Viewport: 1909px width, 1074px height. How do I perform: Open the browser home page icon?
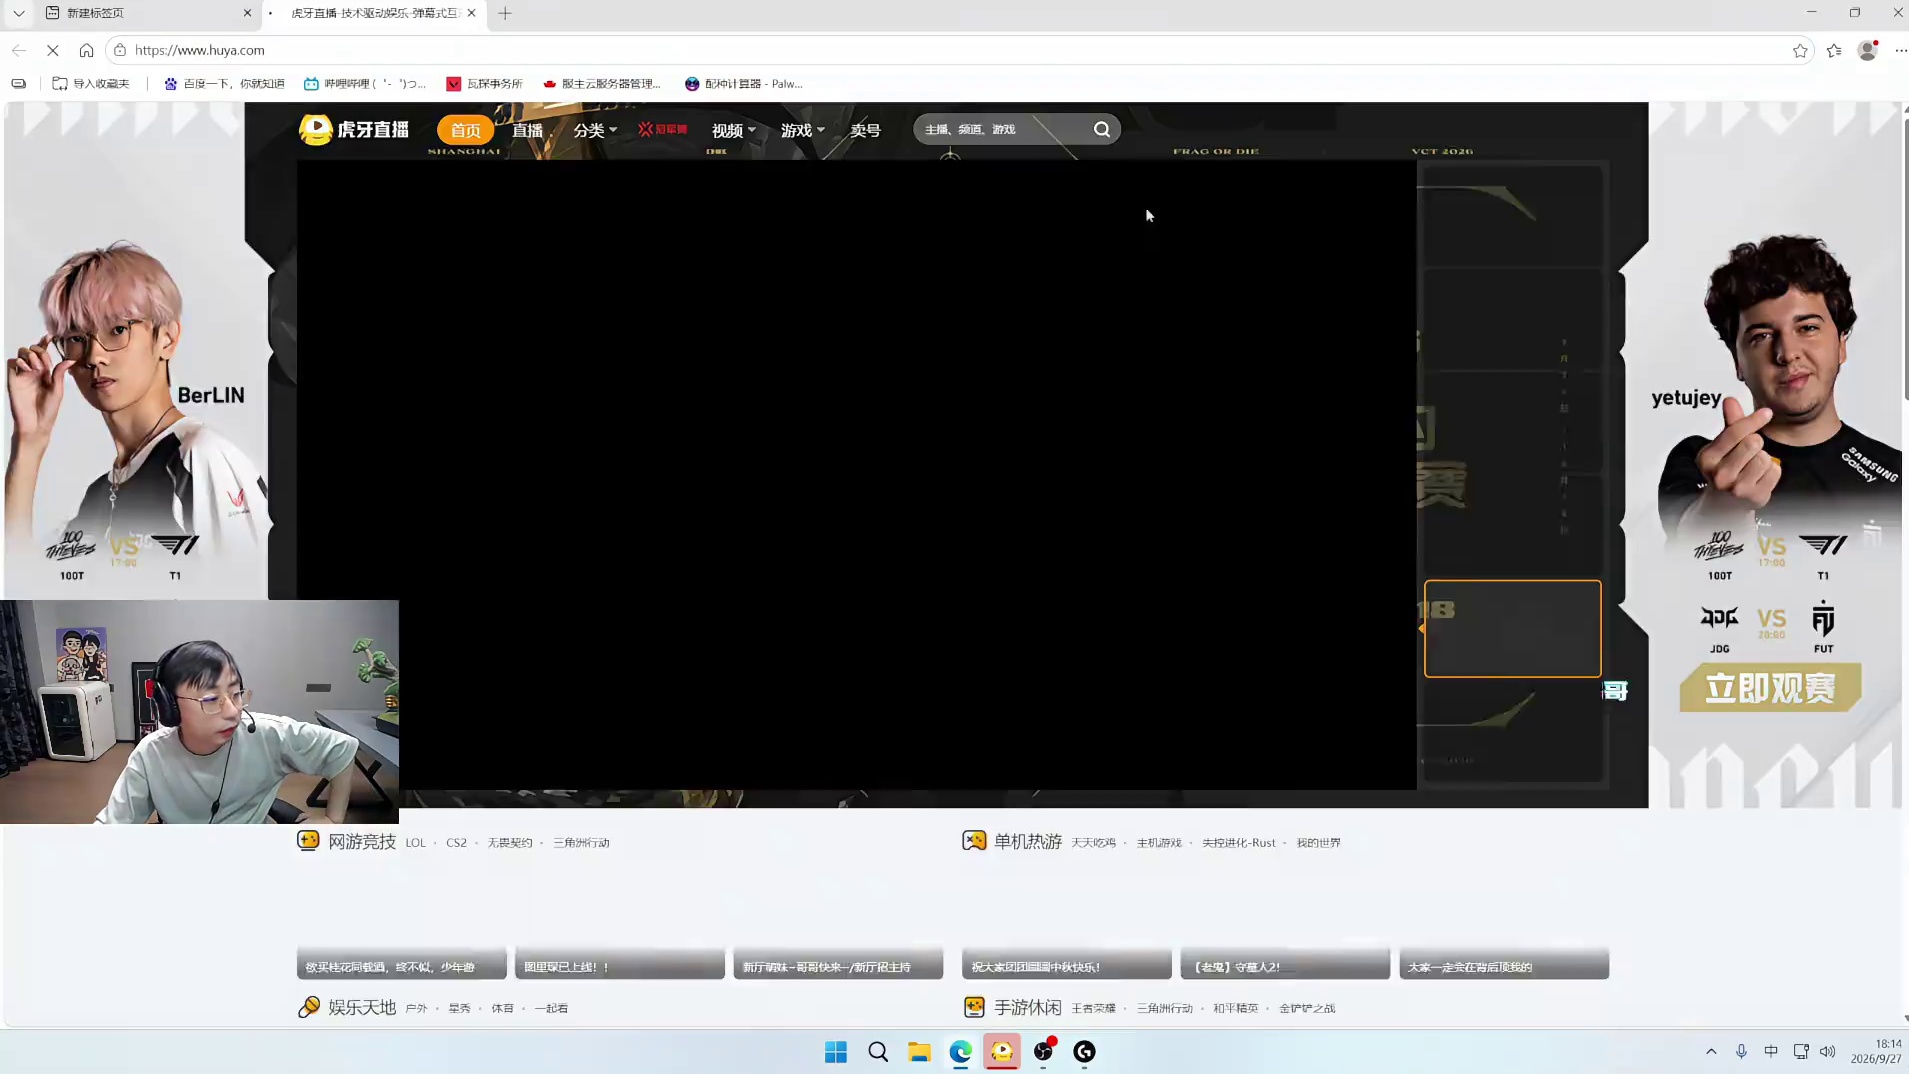tap(87, 50)
